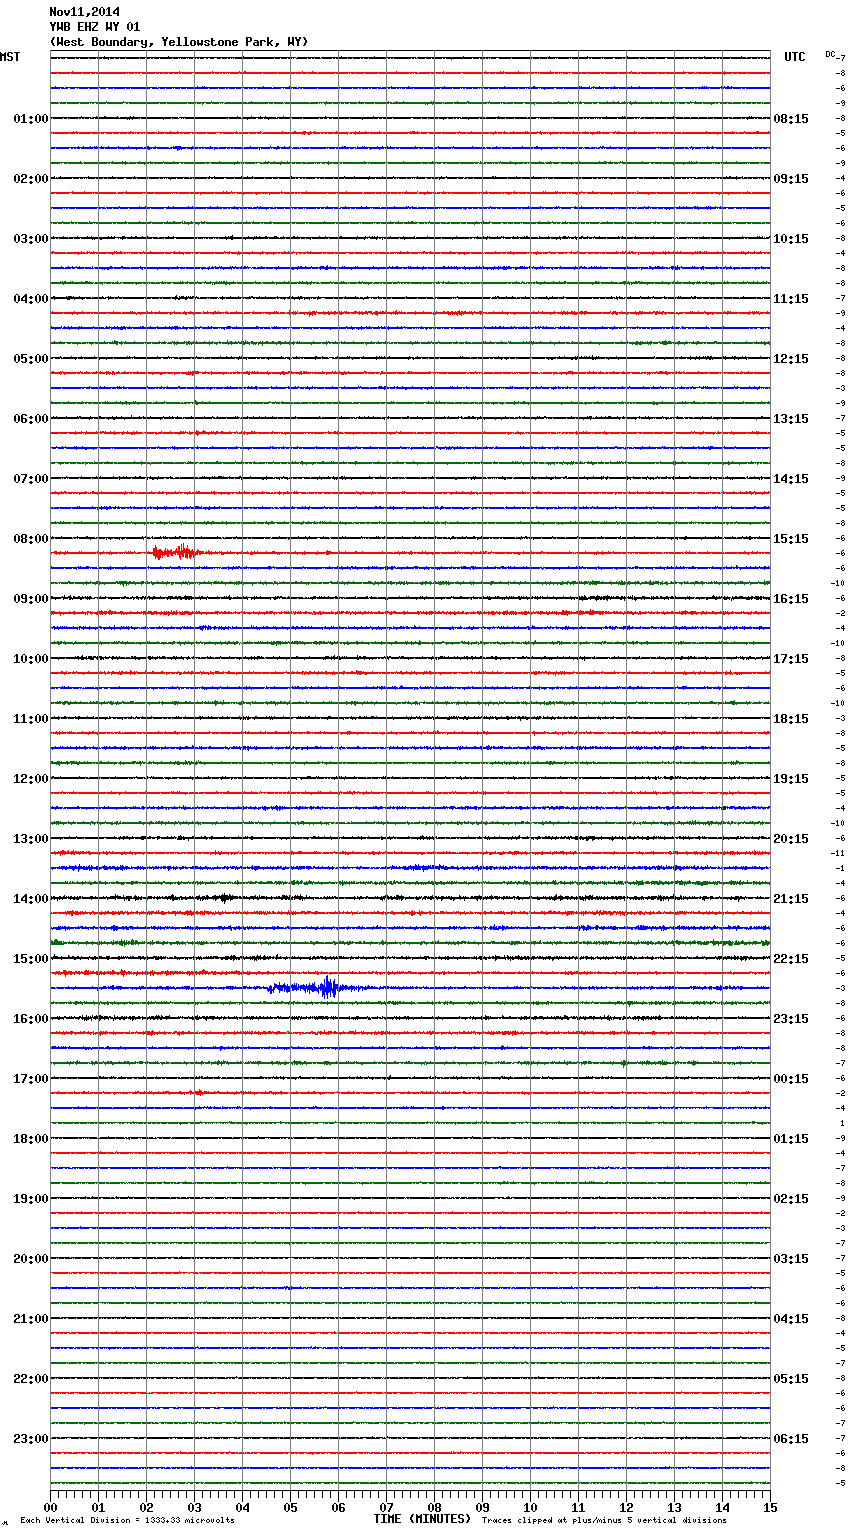
Task: Click the 10:15 UTC time label
Action: point(791,239)
